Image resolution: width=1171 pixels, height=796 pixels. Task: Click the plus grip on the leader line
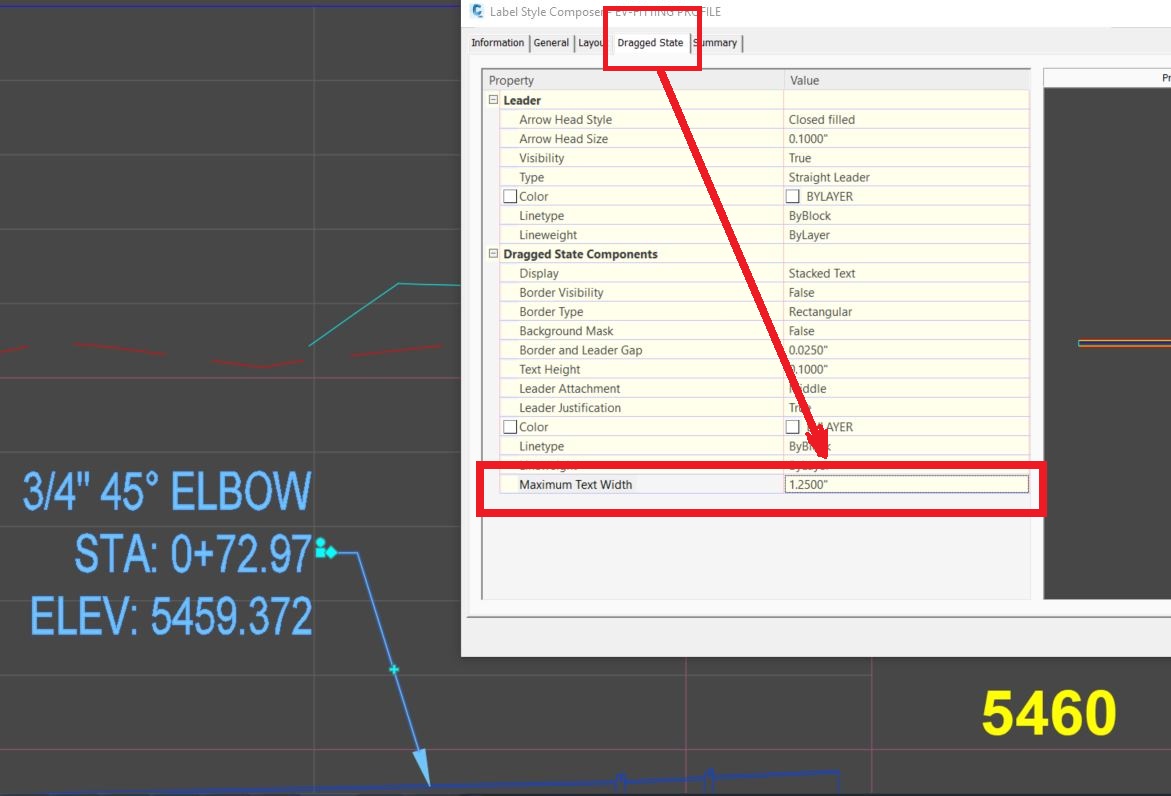click(x=394, y=670)
